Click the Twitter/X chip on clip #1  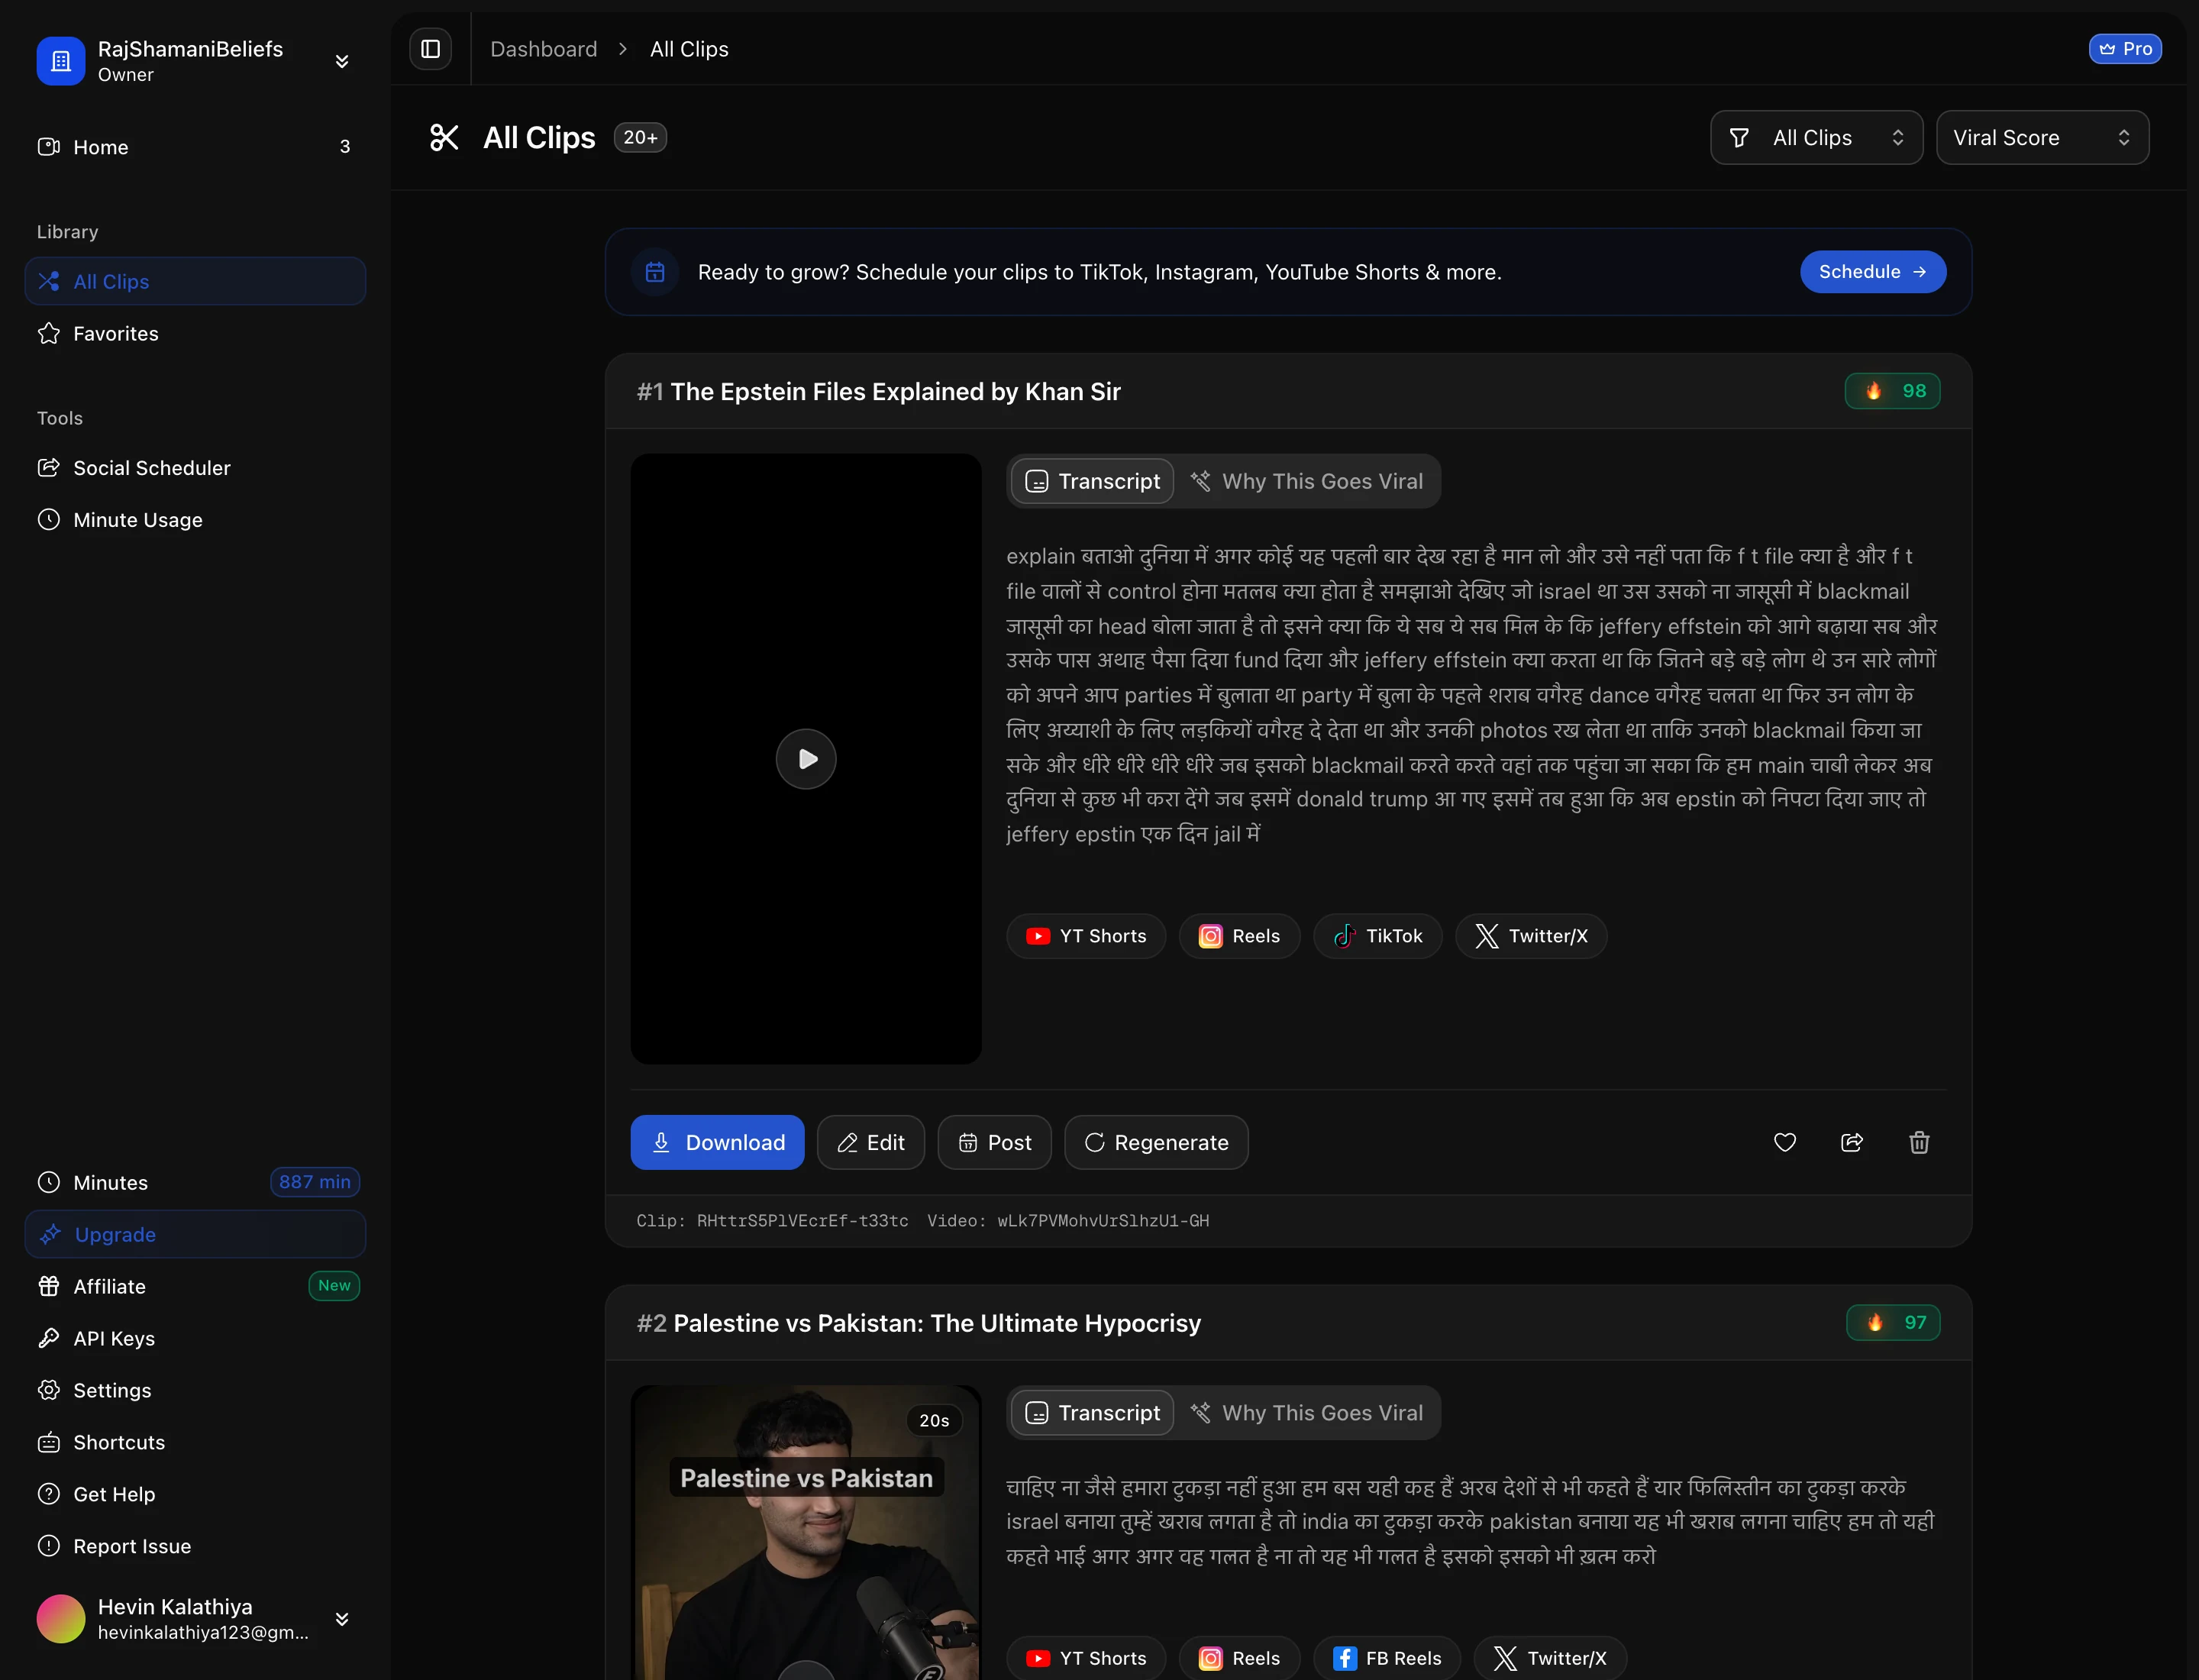pyautogui.click(x=1531, y=936)
